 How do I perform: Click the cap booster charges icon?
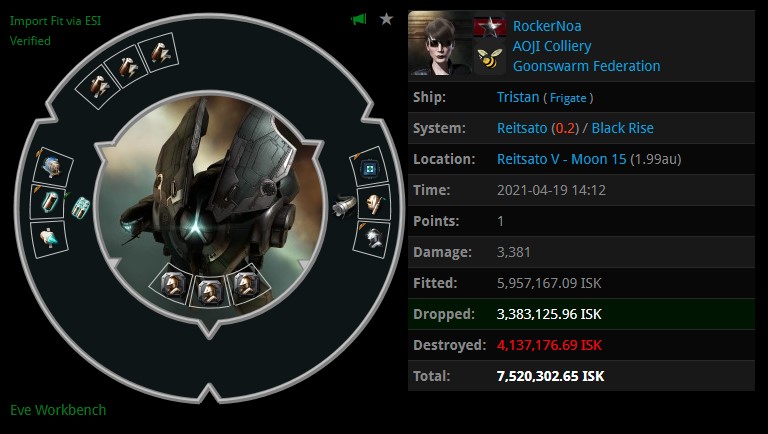[80, 208]
